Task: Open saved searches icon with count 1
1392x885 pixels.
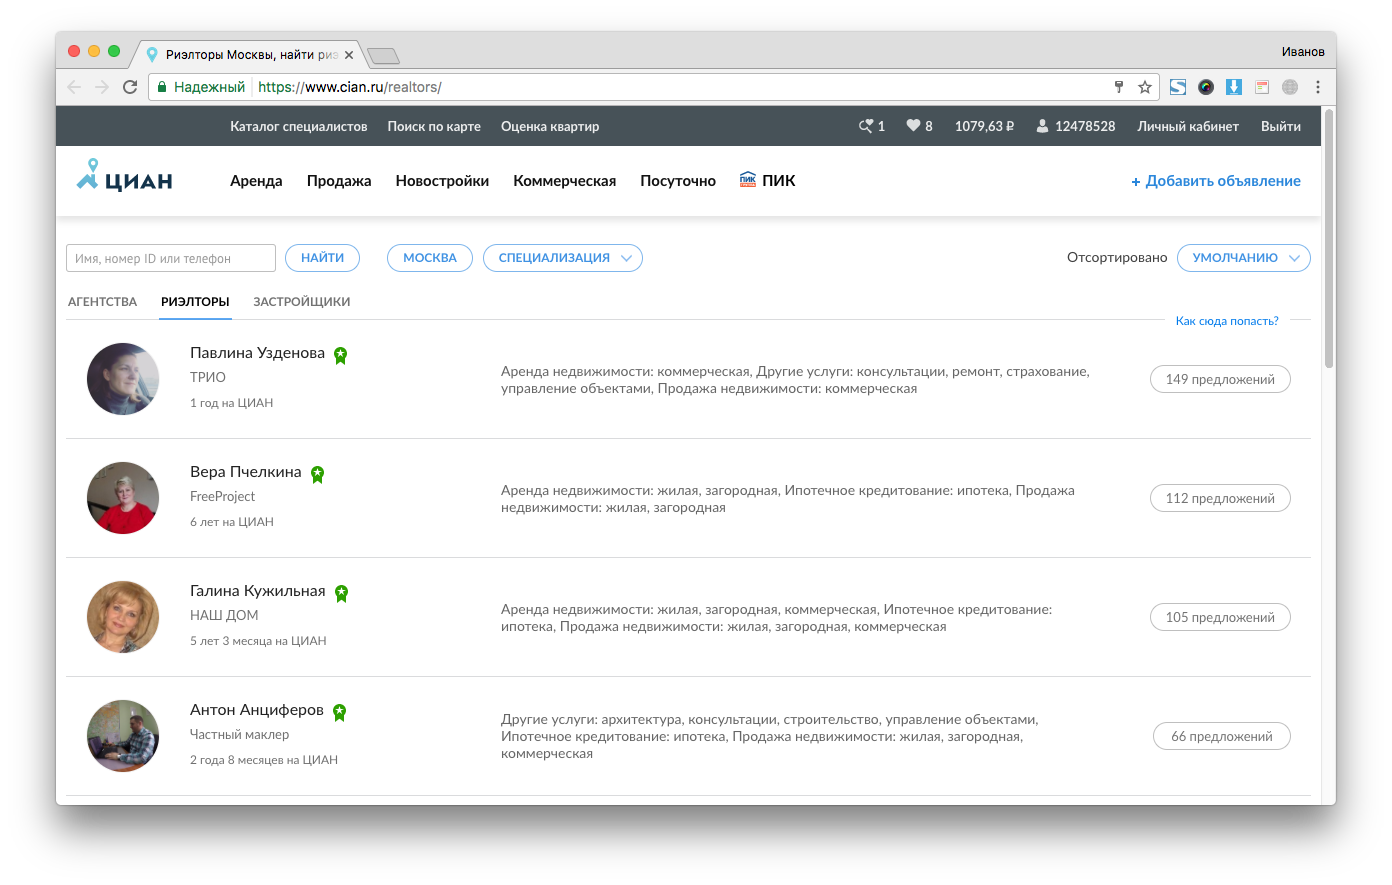Action: [871, 126]
